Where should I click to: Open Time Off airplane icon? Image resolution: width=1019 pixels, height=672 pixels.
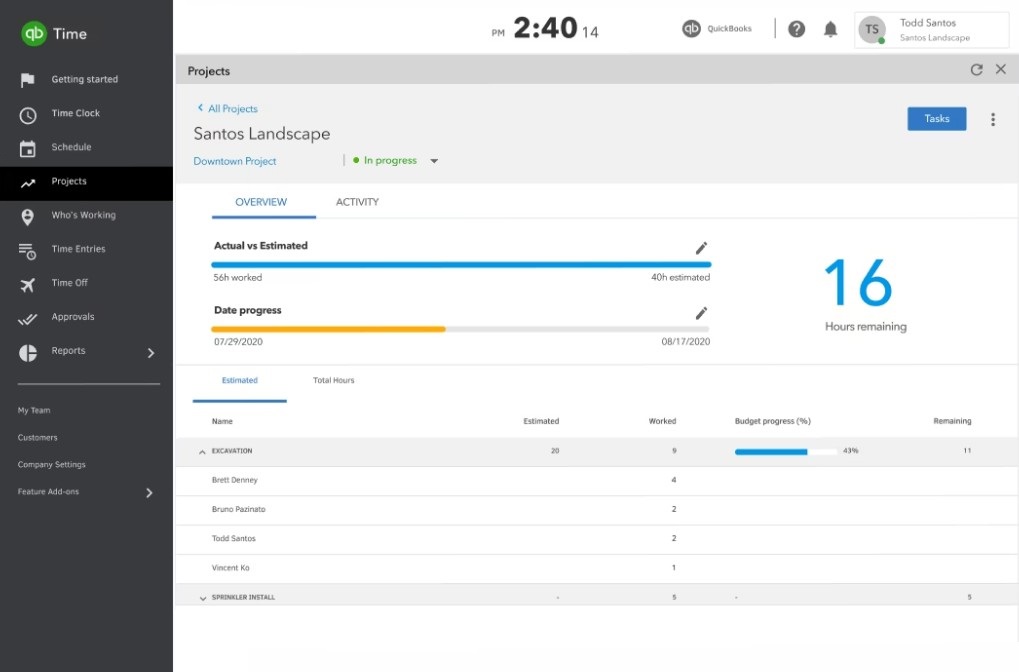[28, 285]
